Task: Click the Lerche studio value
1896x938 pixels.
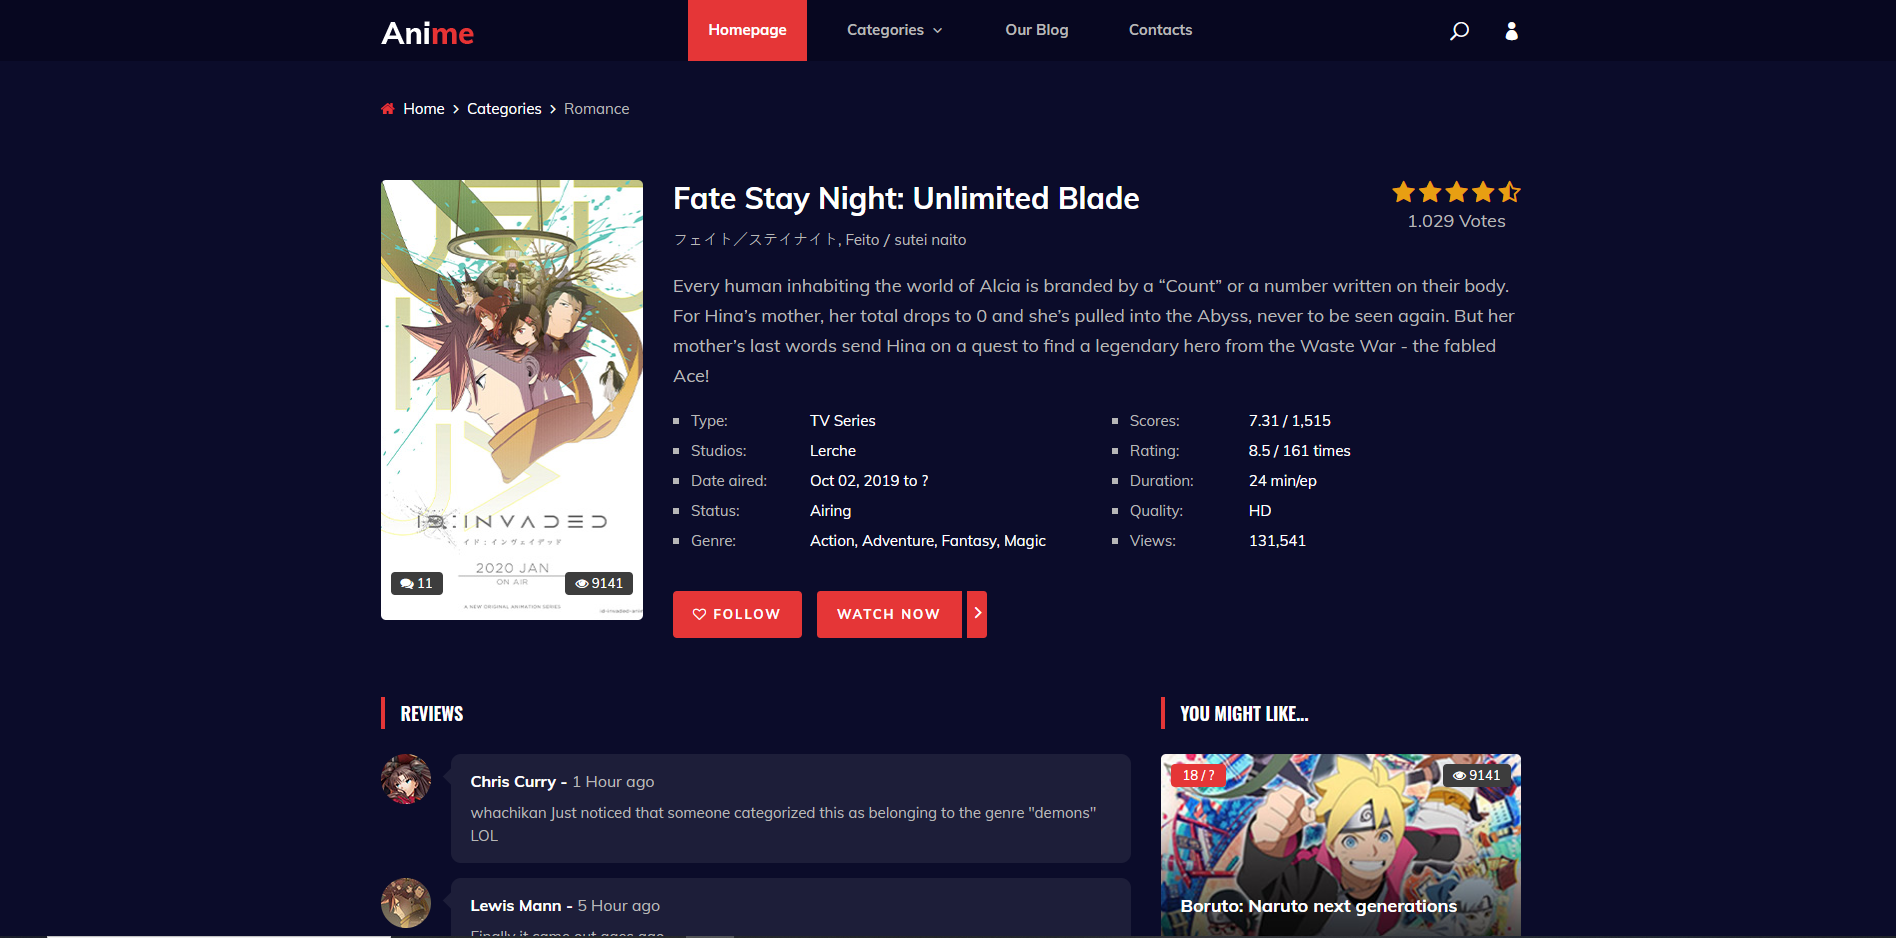Action: pyautogui.click(x=833, y=451)
